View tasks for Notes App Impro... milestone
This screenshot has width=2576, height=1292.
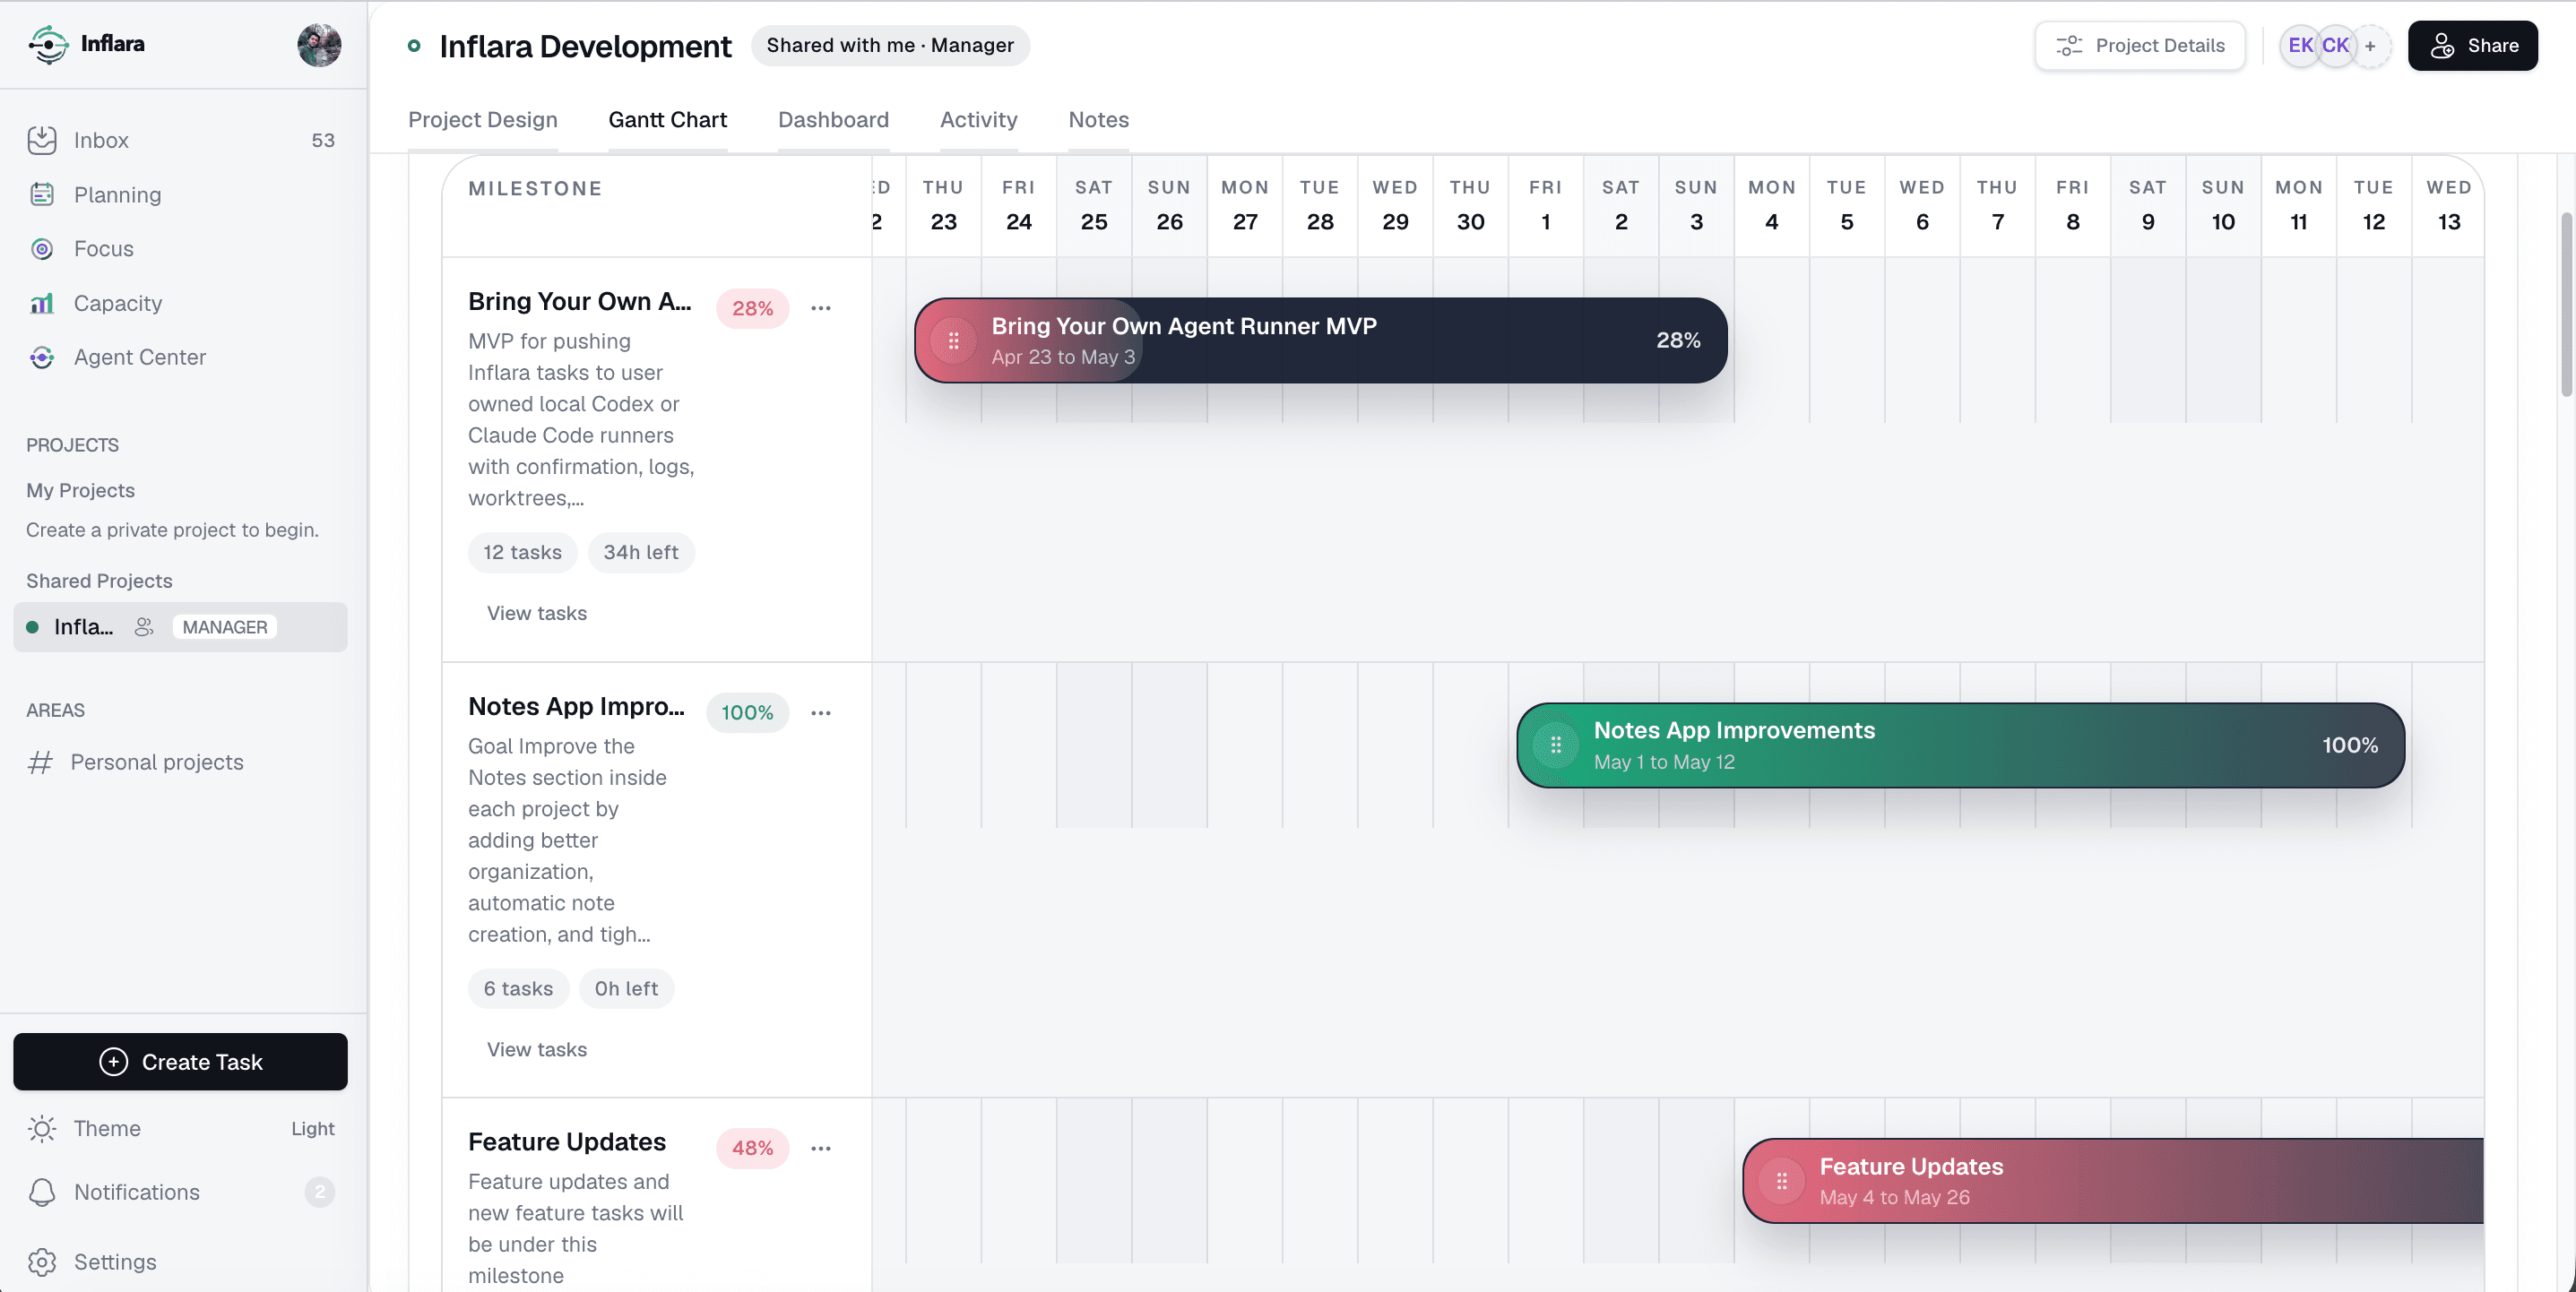coord(536,1049)
